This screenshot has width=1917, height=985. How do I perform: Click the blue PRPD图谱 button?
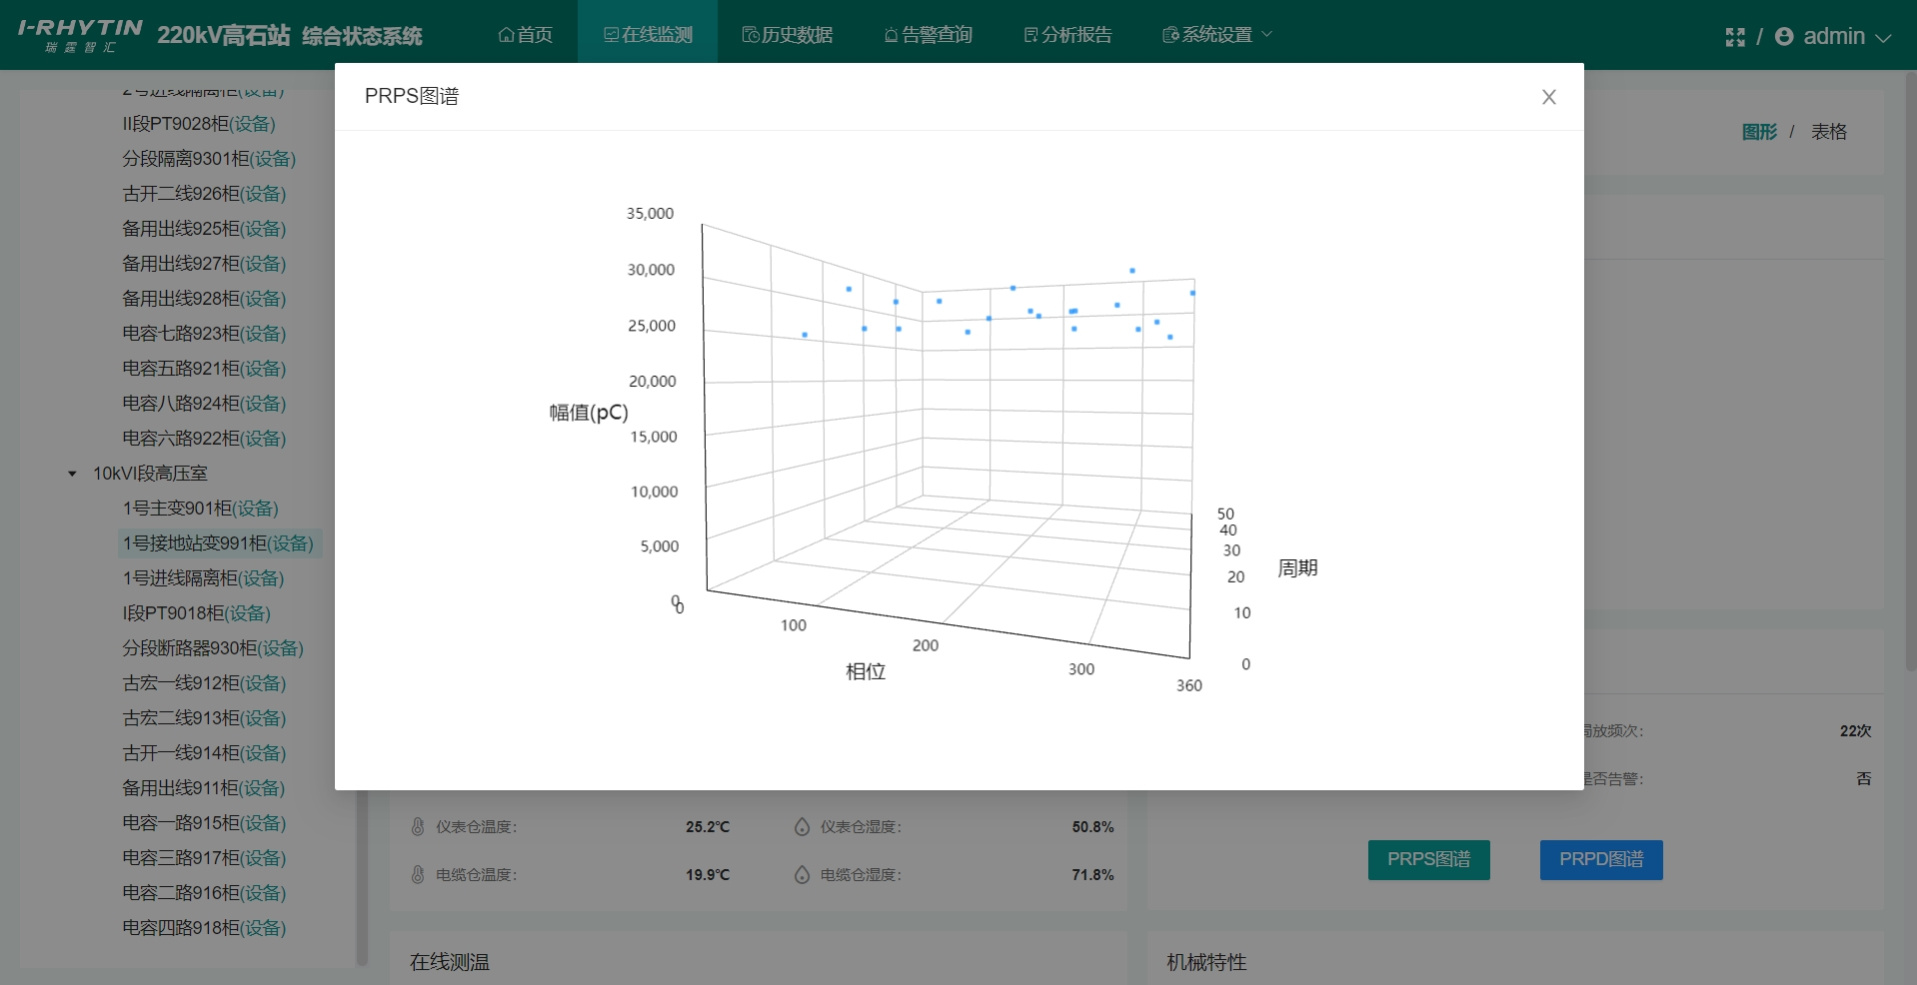pyautogui.click(x=1600, y=860)
